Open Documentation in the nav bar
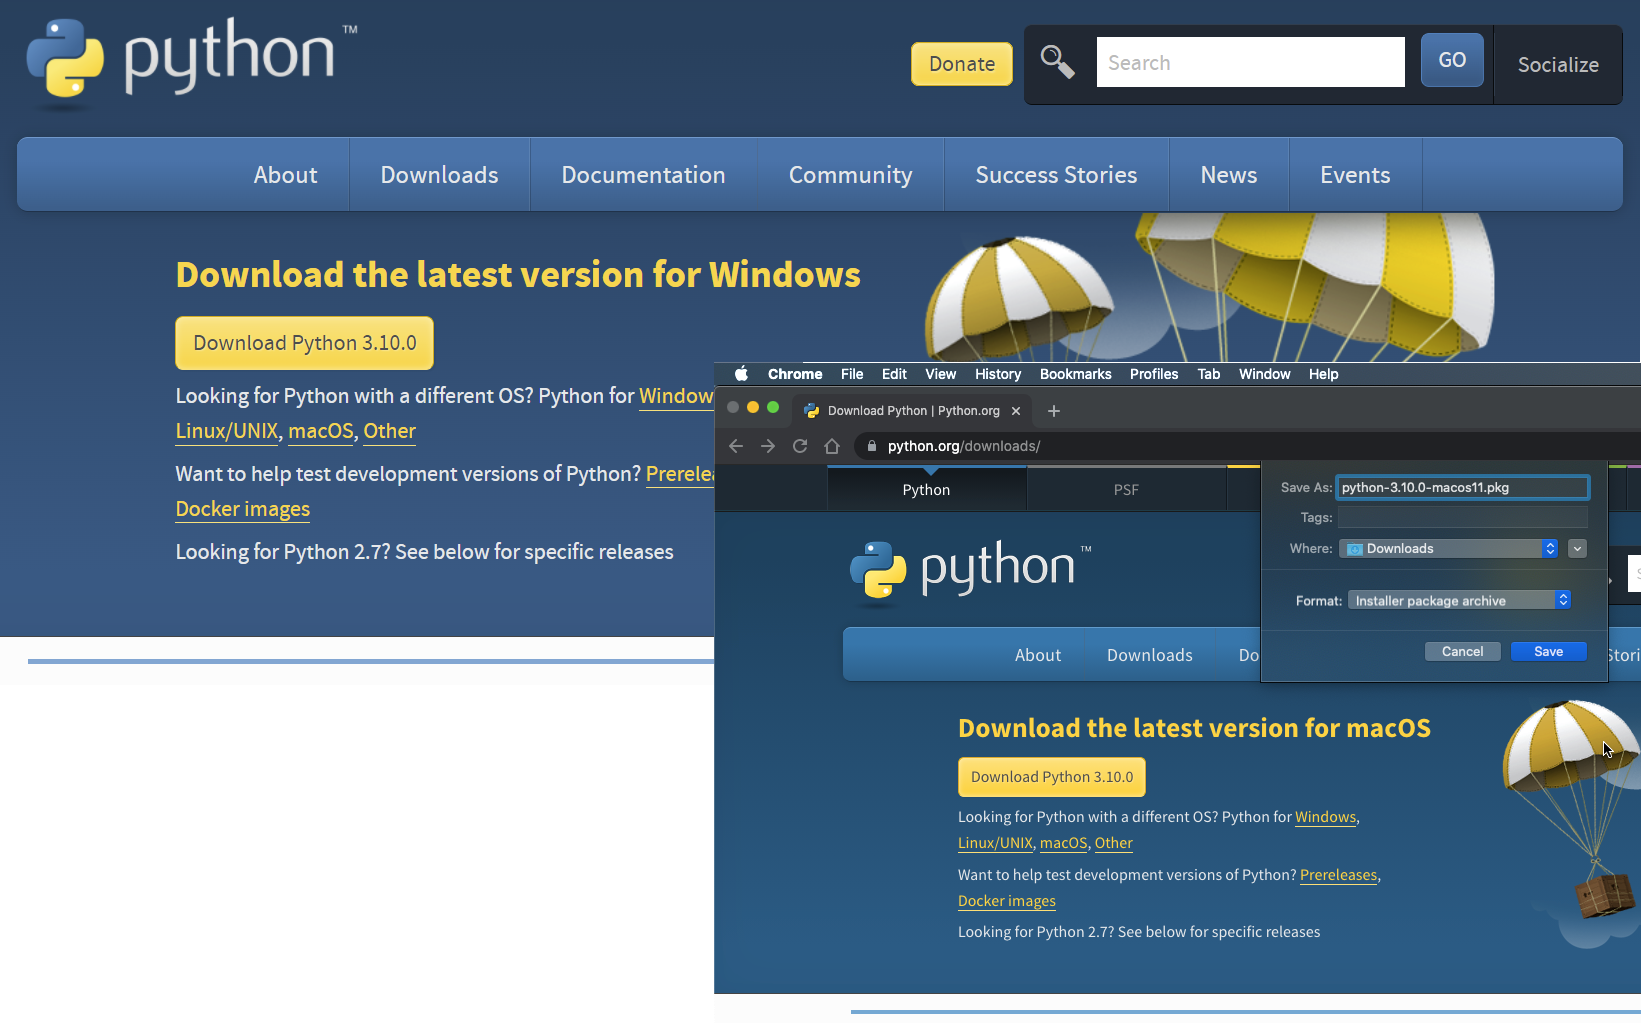Screen dimensions: 1641x1023 click(643, 175)
